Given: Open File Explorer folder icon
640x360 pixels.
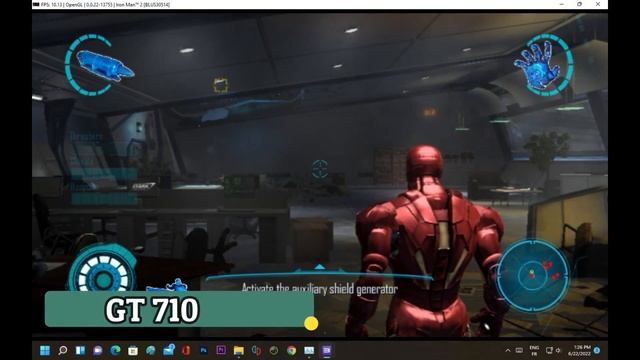Looking at the screenshot, I should coord(239,350).
